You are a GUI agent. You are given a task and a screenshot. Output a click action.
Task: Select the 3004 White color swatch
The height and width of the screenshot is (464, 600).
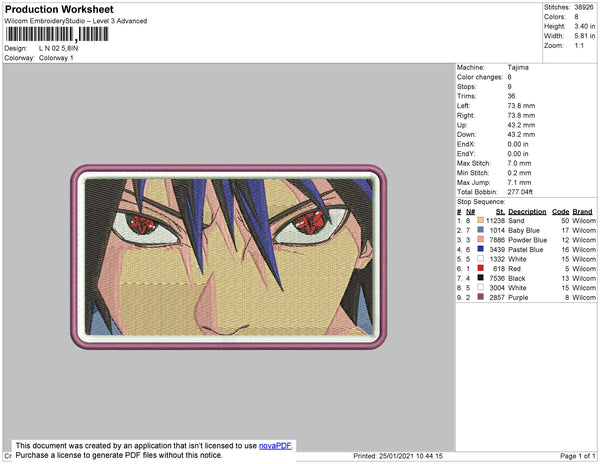(481, 287)
